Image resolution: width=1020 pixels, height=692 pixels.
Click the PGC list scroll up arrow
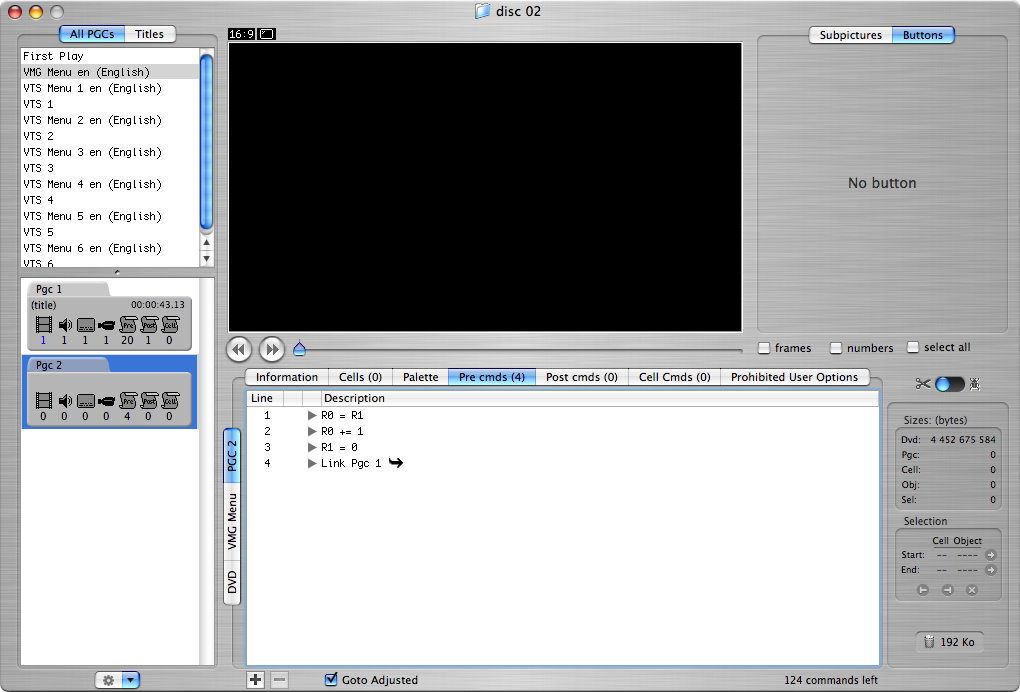pyautogui.click(x=207, y=243)
